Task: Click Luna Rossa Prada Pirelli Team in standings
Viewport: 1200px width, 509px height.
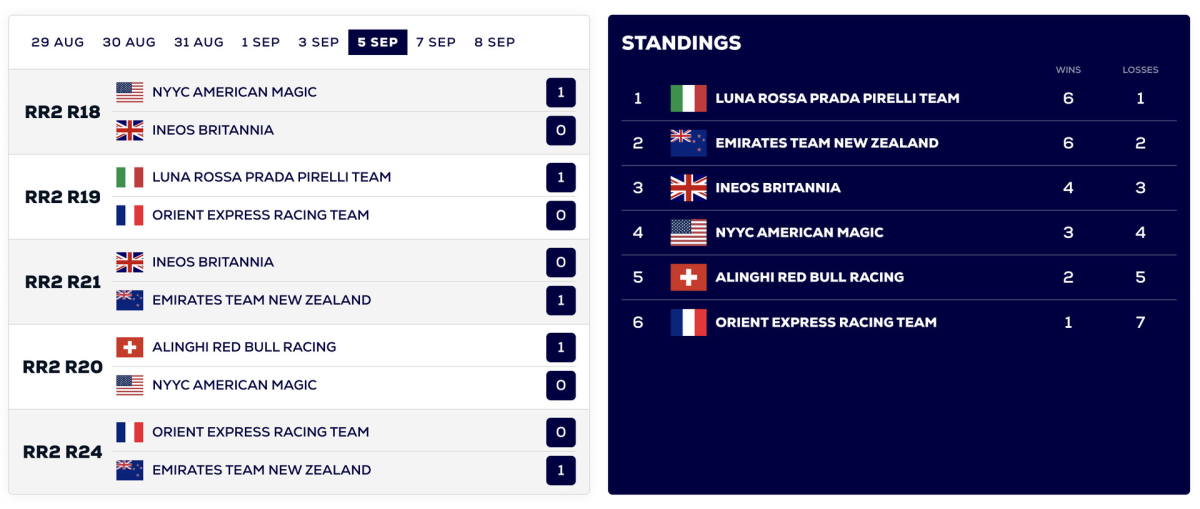Action: pyautogui.click(x=837, y=98)
